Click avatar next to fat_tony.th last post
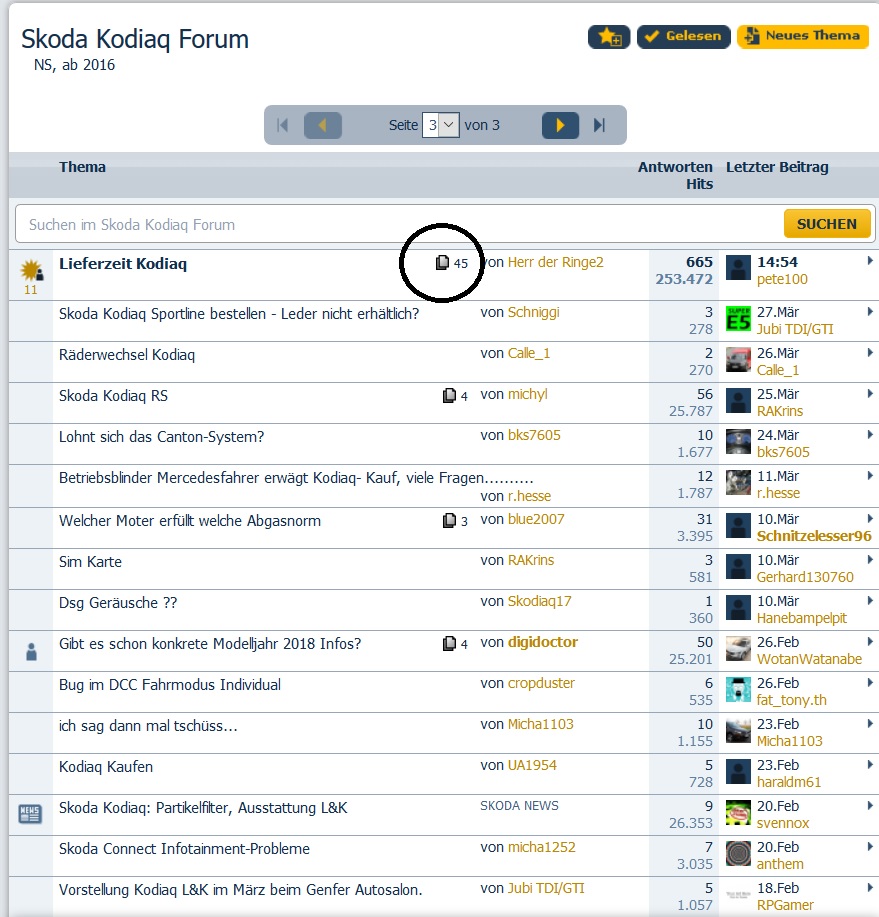This screenshot has height=917, width=879. point(738,690)
